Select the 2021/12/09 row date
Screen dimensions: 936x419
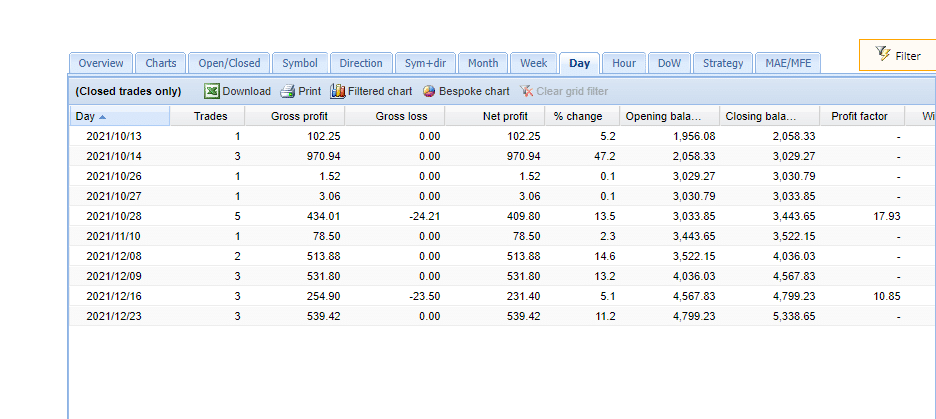[114, 276]
